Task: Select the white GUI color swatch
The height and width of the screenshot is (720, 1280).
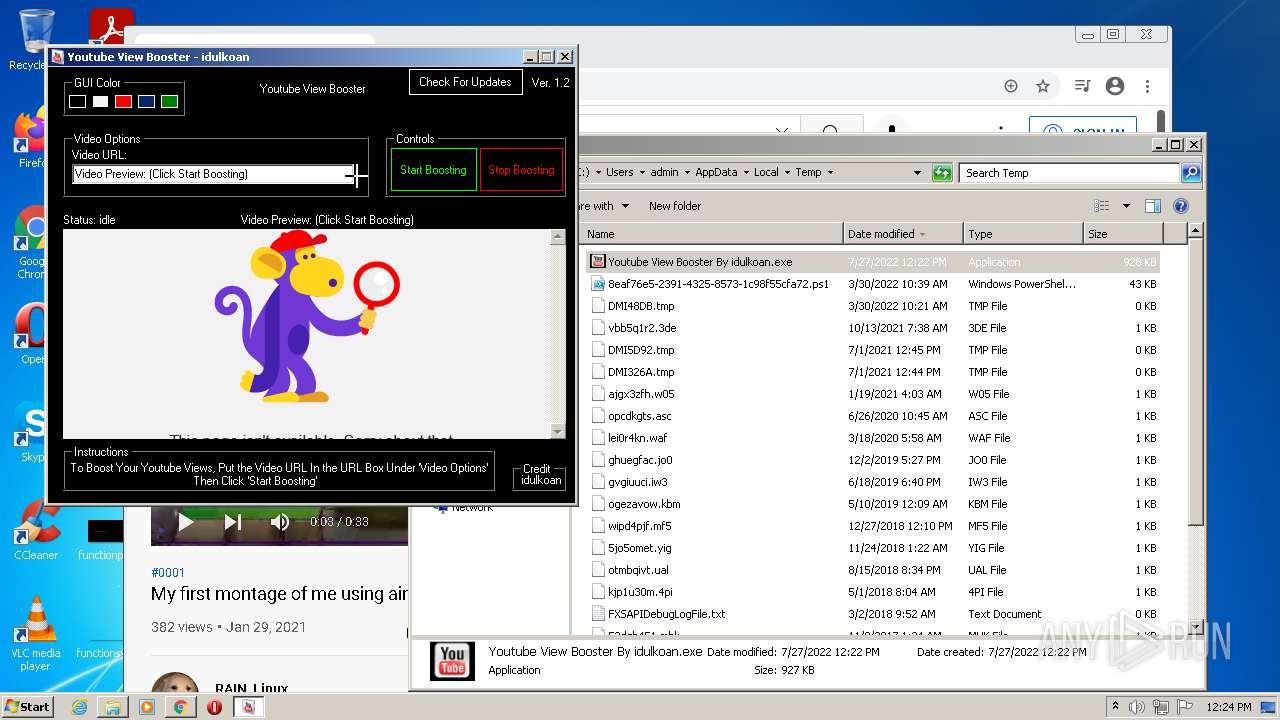Action: [100, 102]
